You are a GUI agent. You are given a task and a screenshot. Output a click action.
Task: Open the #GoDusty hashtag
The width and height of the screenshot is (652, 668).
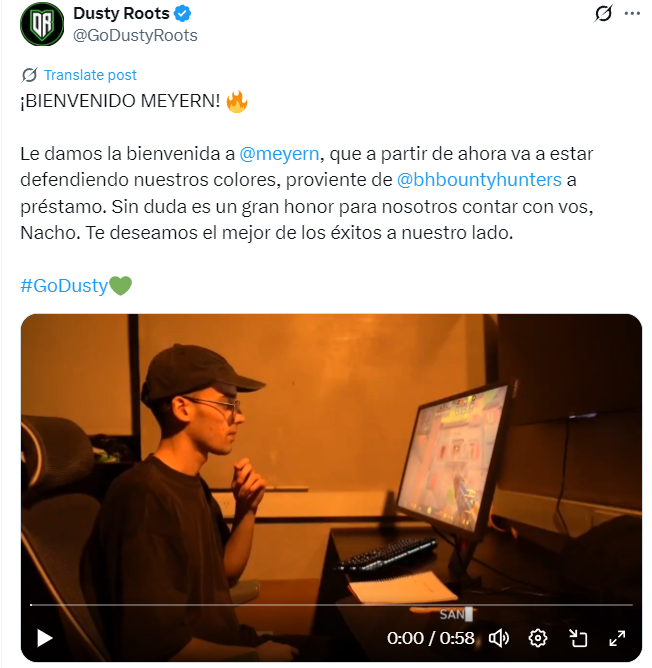(x=64, y=285)
